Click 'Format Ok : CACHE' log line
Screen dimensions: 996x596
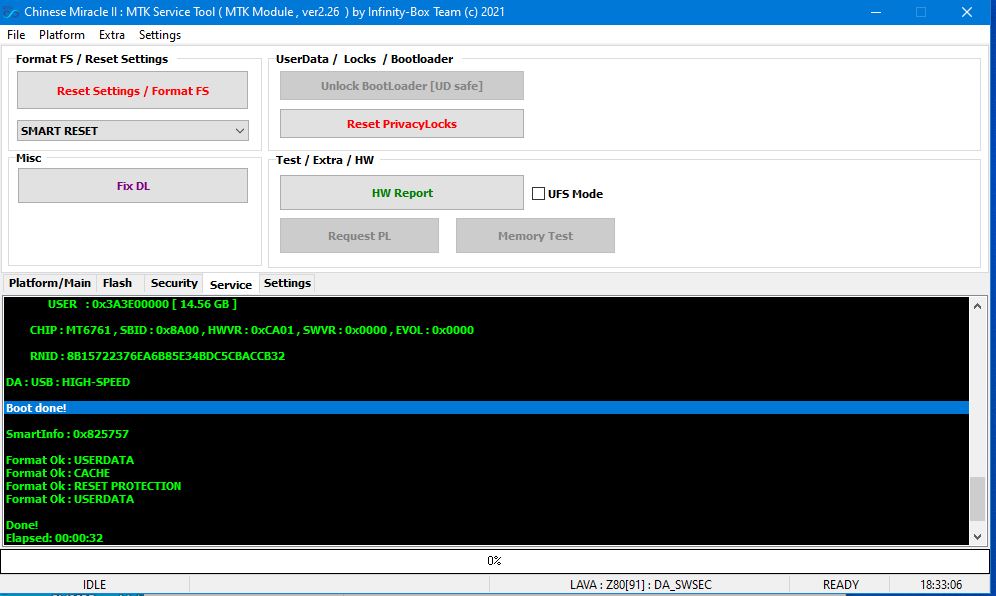pos(58,473)
